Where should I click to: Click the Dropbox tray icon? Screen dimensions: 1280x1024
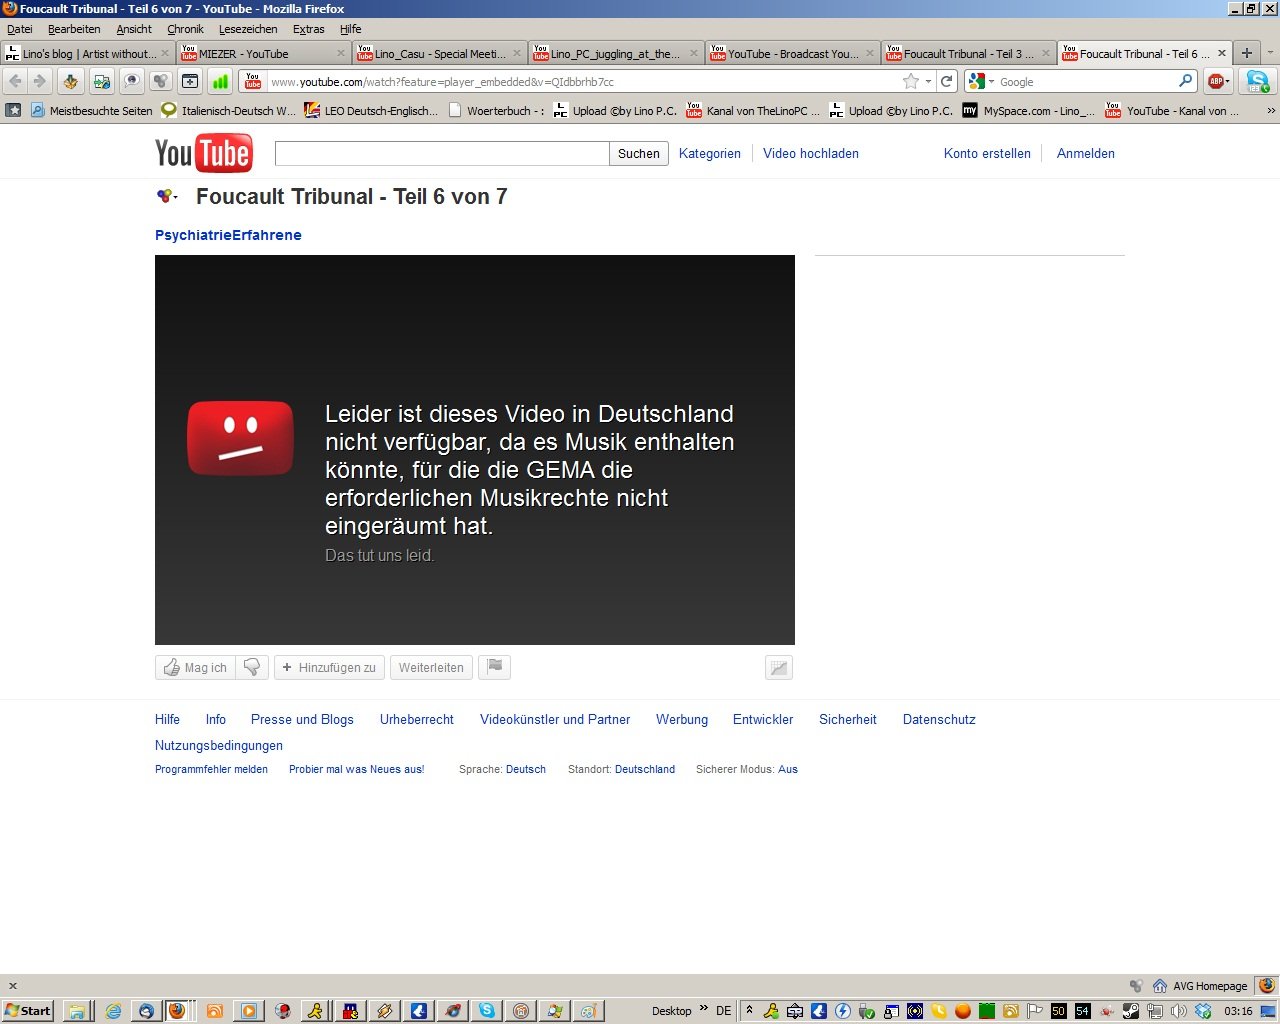[1203, 1011]
